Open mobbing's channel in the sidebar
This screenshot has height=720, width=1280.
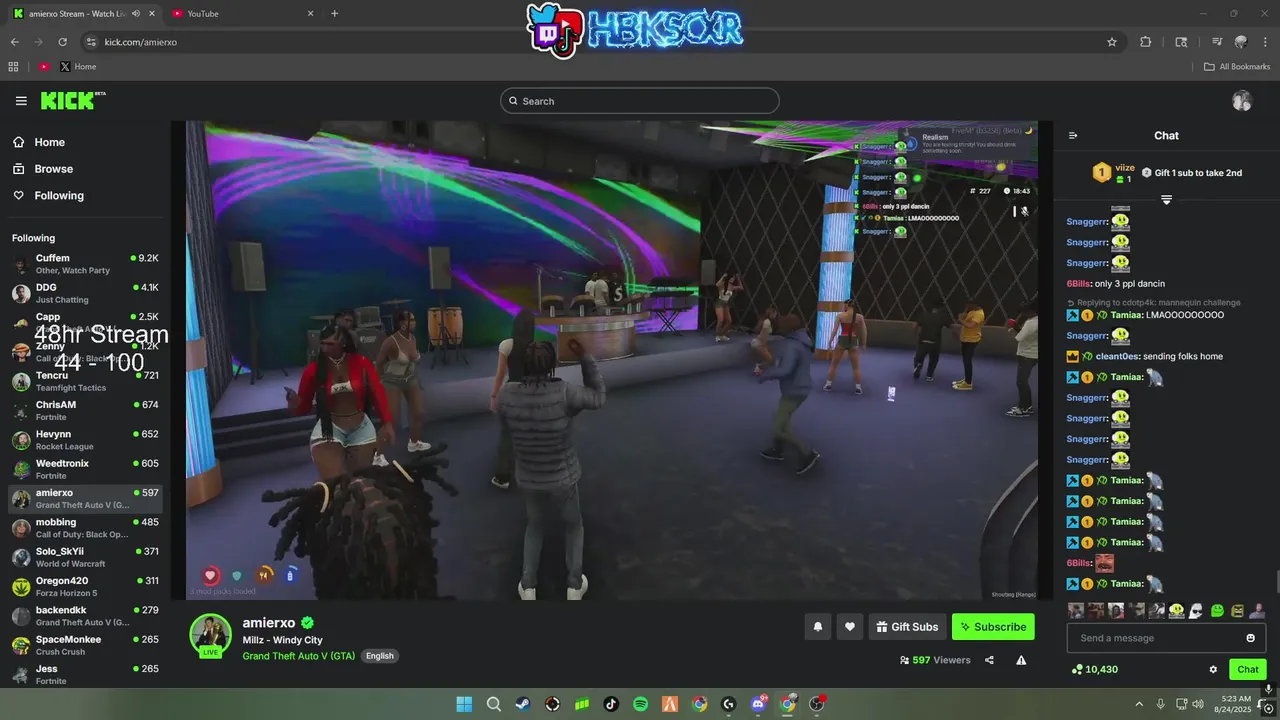[x=85, y=528]
